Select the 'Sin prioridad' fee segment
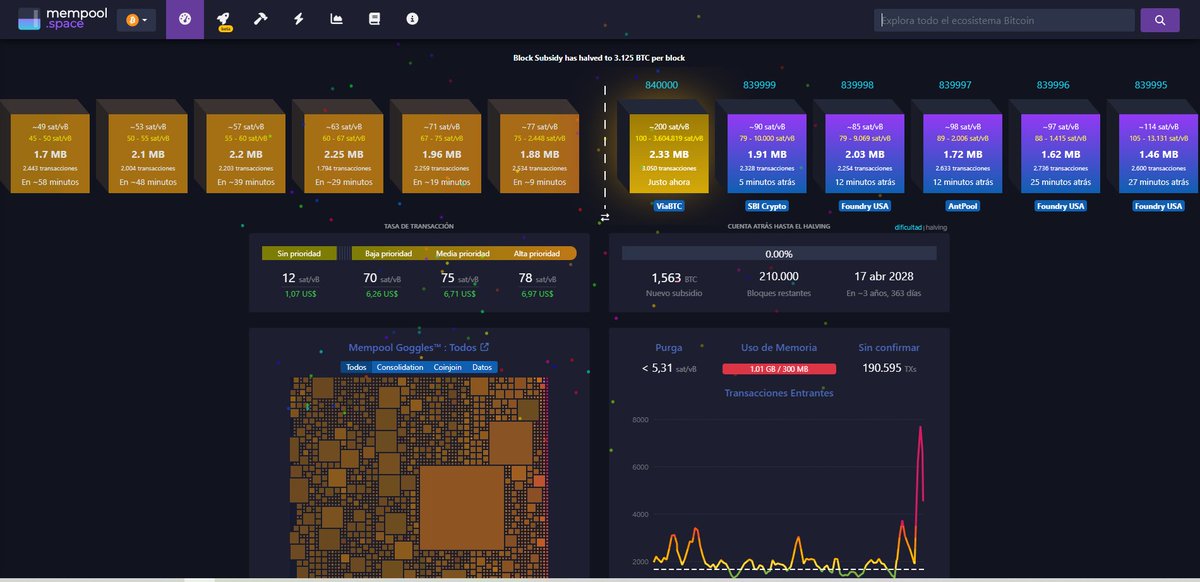 point(298,254)
